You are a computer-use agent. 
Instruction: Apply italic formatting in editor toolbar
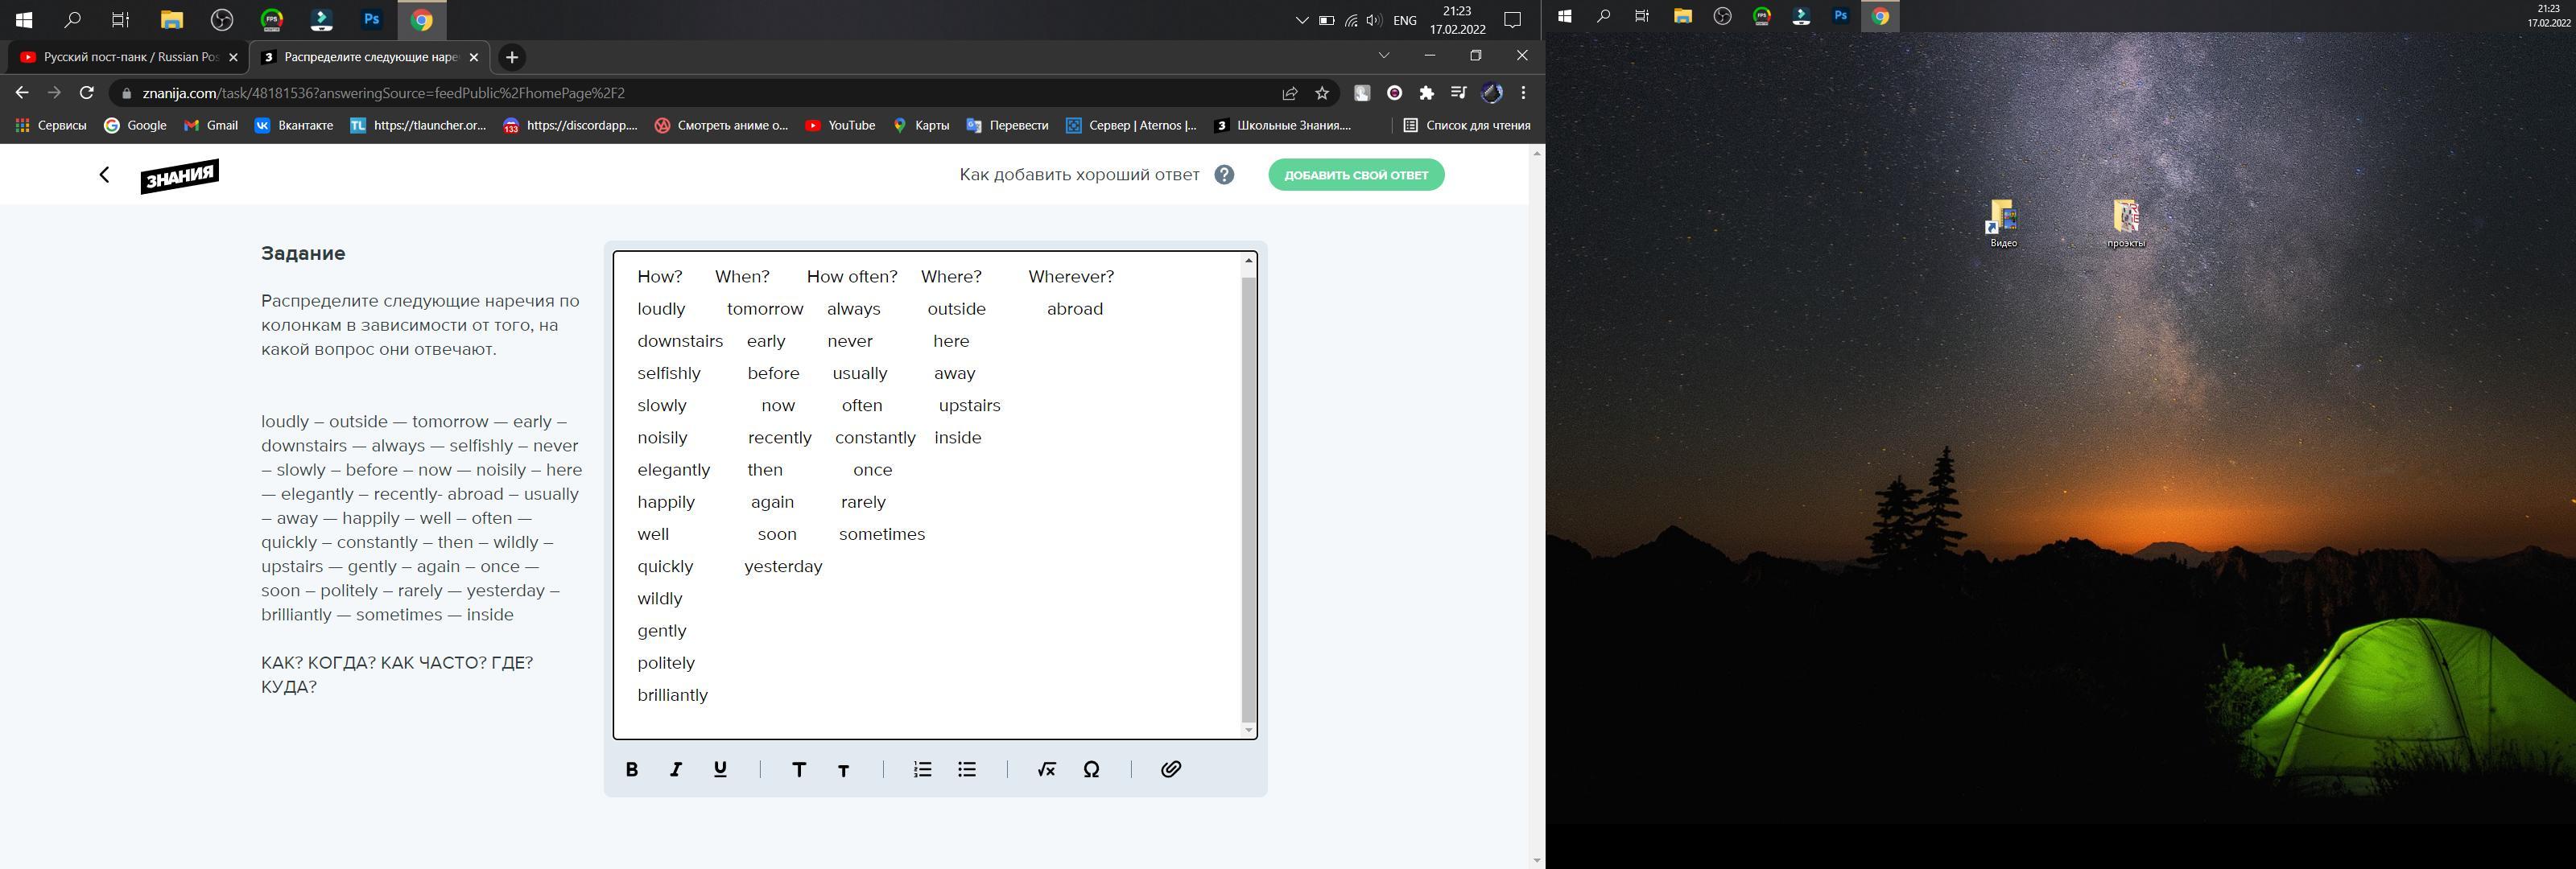(676, 769)
